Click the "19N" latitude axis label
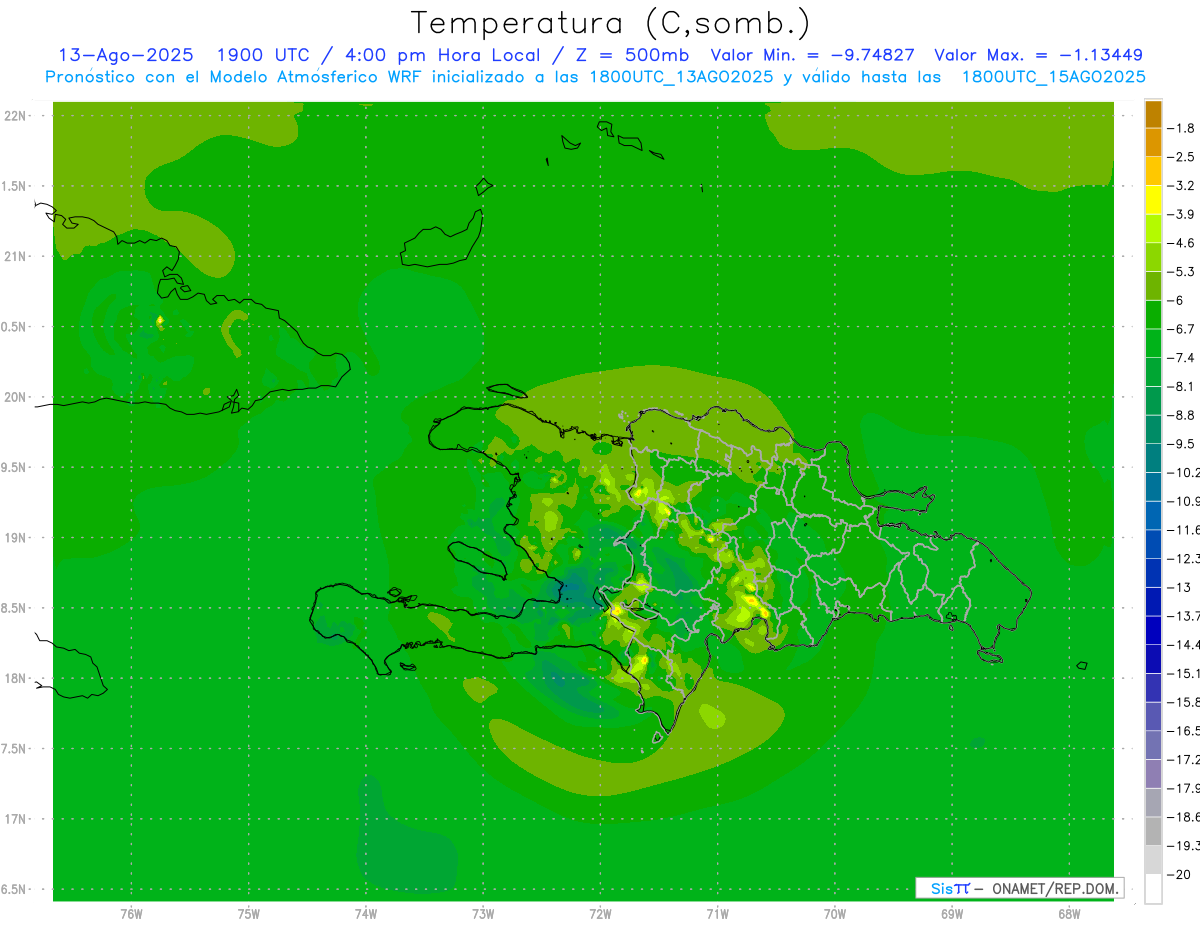The width and height of the screenshot is (1200, 927). coord(17,538)
